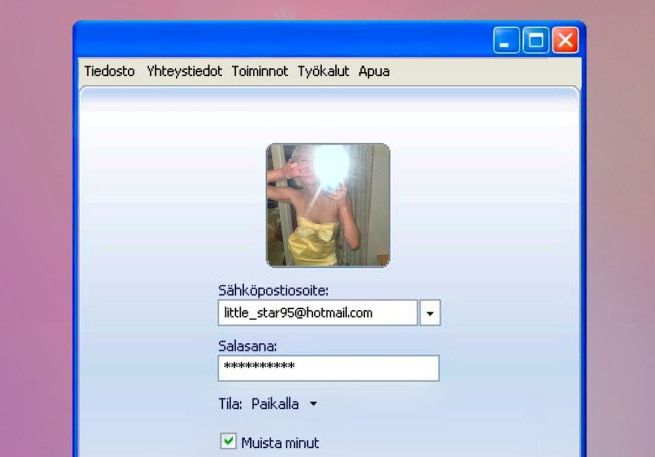Click the Salasana password field

pos(329,368)
